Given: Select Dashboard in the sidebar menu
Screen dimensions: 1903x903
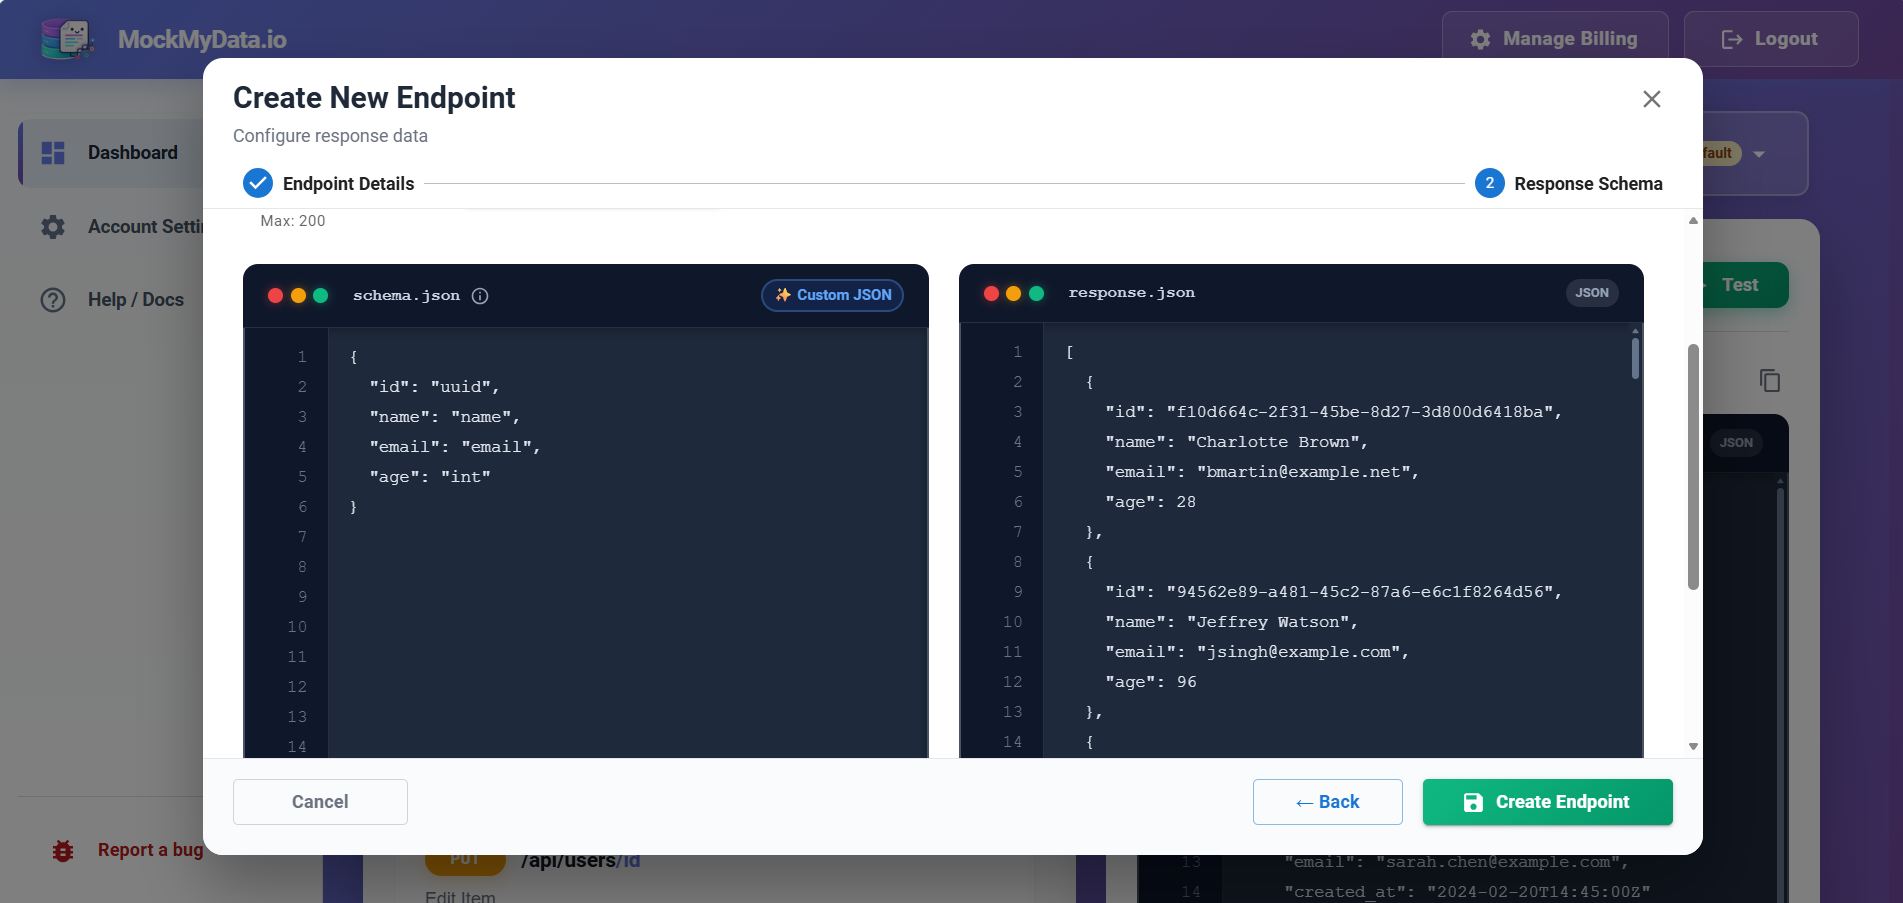Looking at the screenshot, I should 131,152.
